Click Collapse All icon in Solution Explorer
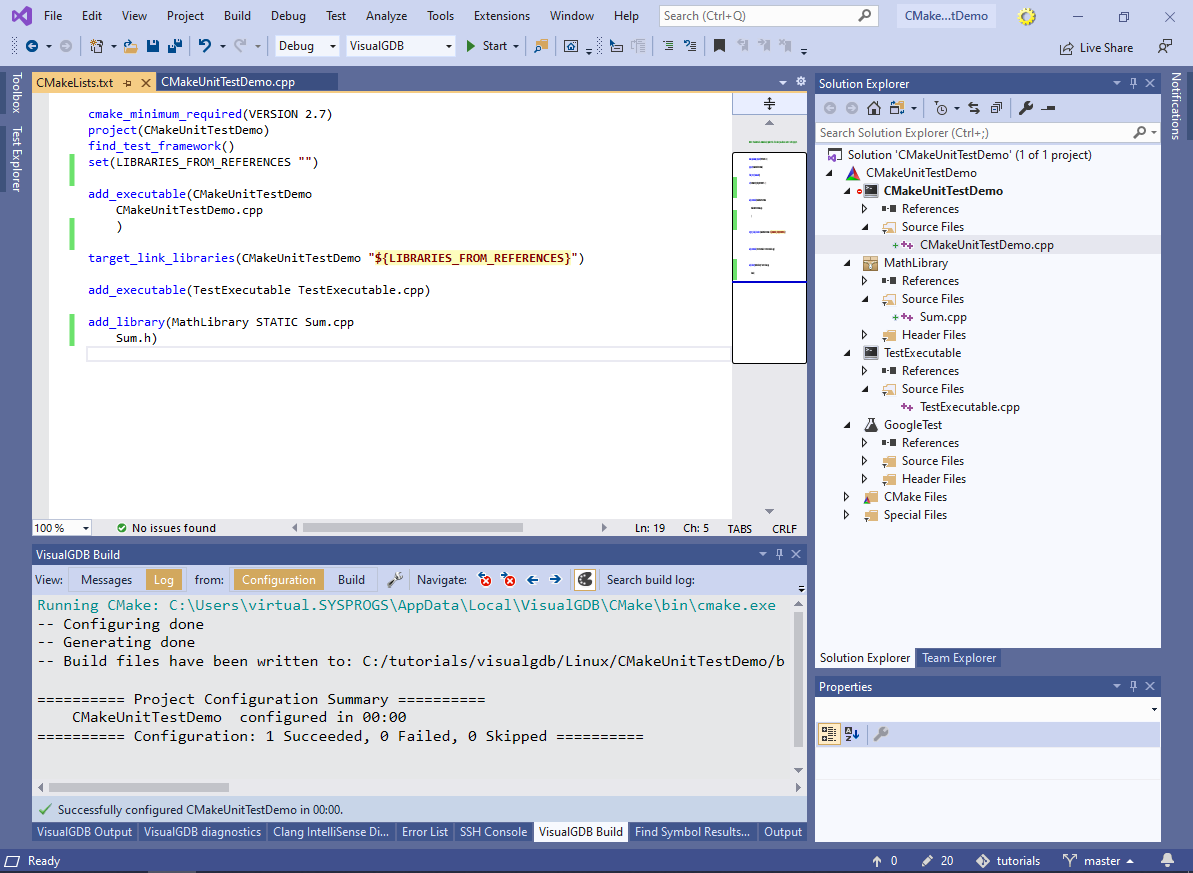 (996, 108)
